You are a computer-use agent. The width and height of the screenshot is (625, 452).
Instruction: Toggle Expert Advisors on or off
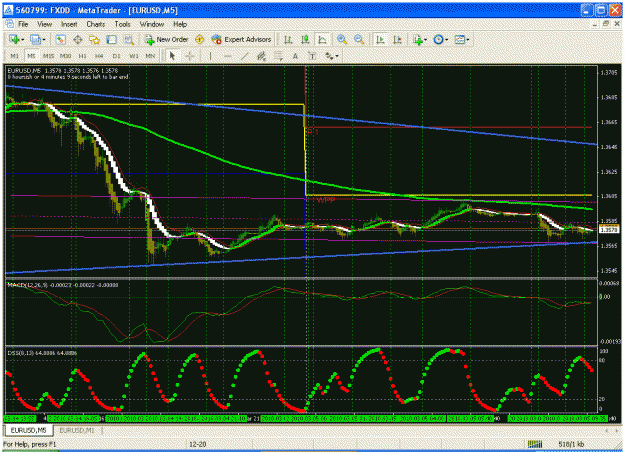coord(242,39)
